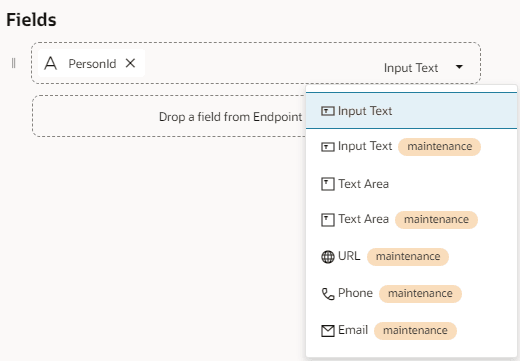Click the maintenance badge next to Email
Viewport: 520px width, 361px height.
point(415,331)
